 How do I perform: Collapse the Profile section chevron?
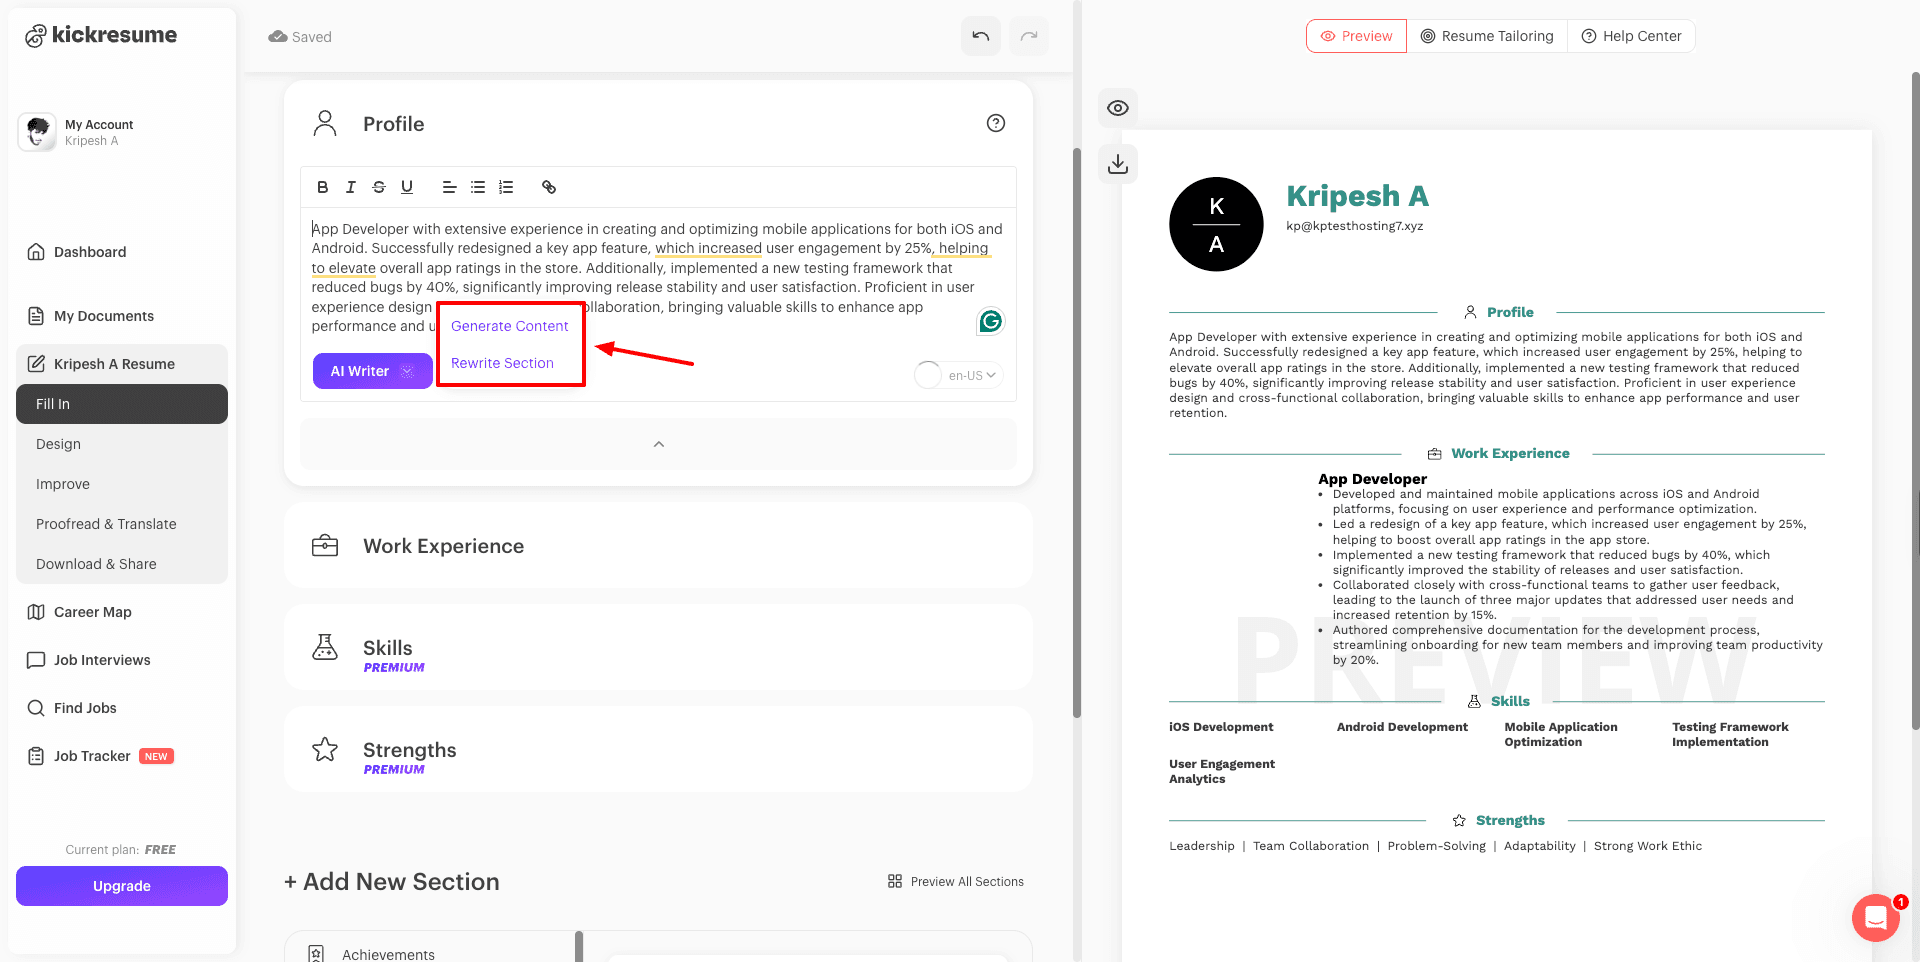[x=658, y=444]
